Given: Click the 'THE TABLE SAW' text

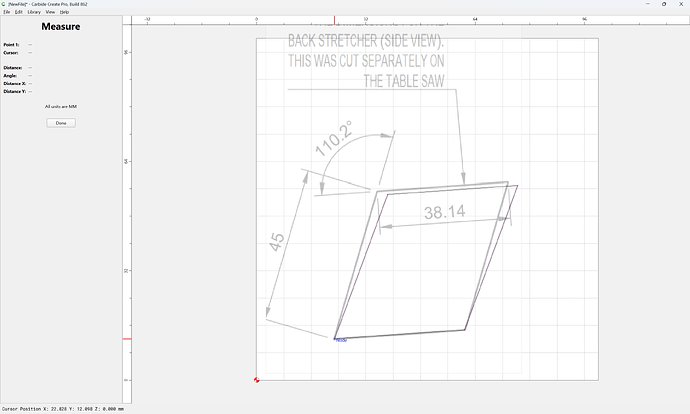Looking at the screenshot, I should pos(404,81).
